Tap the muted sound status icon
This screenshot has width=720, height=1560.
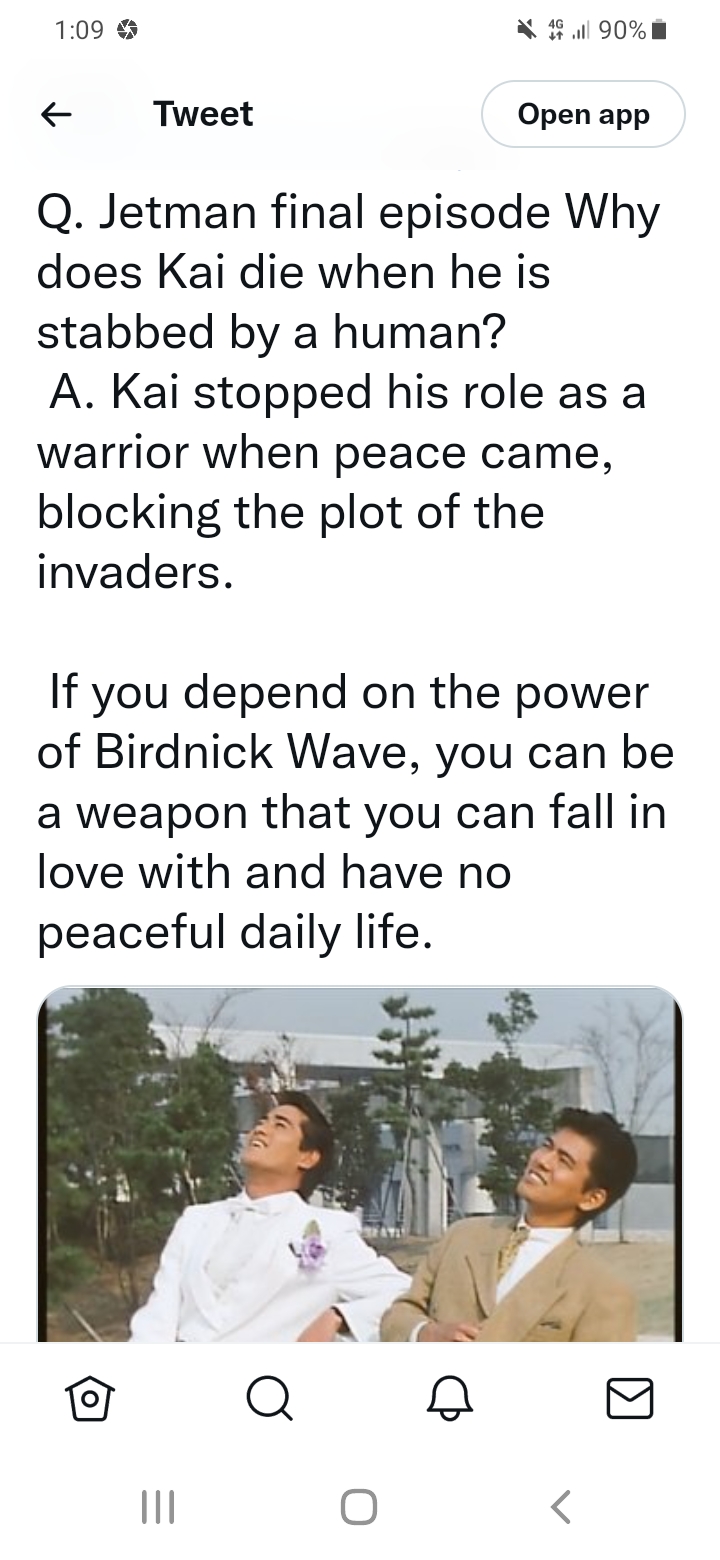[x=524, y=31]
